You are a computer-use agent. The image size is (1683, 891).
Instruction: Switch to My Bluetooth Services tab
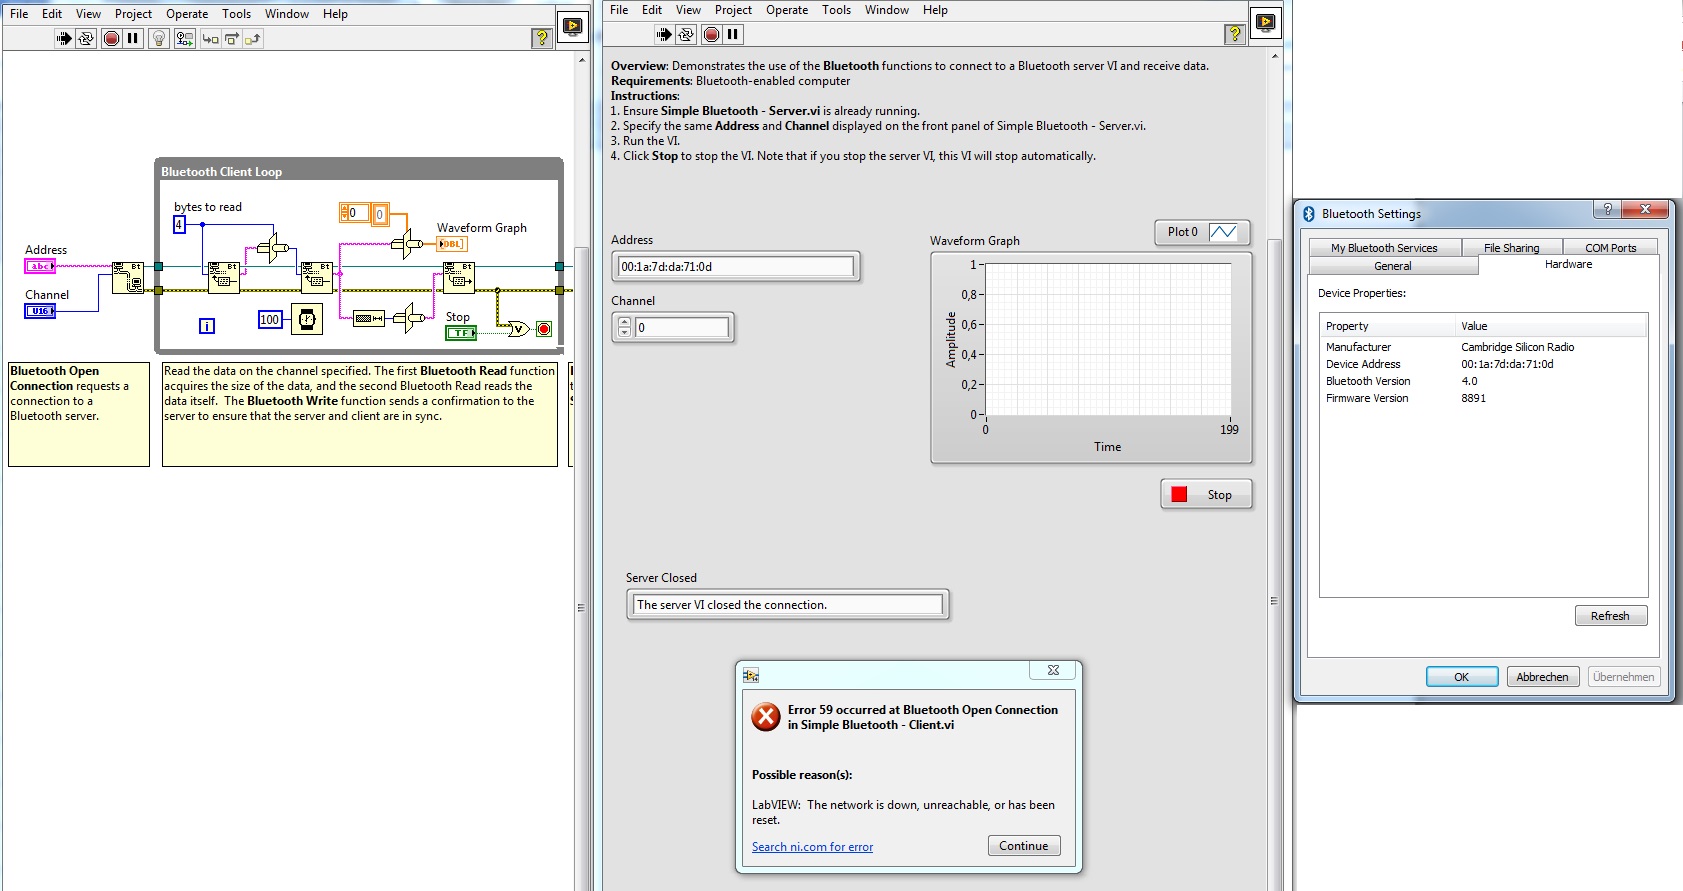click(x=1384, y=248)
